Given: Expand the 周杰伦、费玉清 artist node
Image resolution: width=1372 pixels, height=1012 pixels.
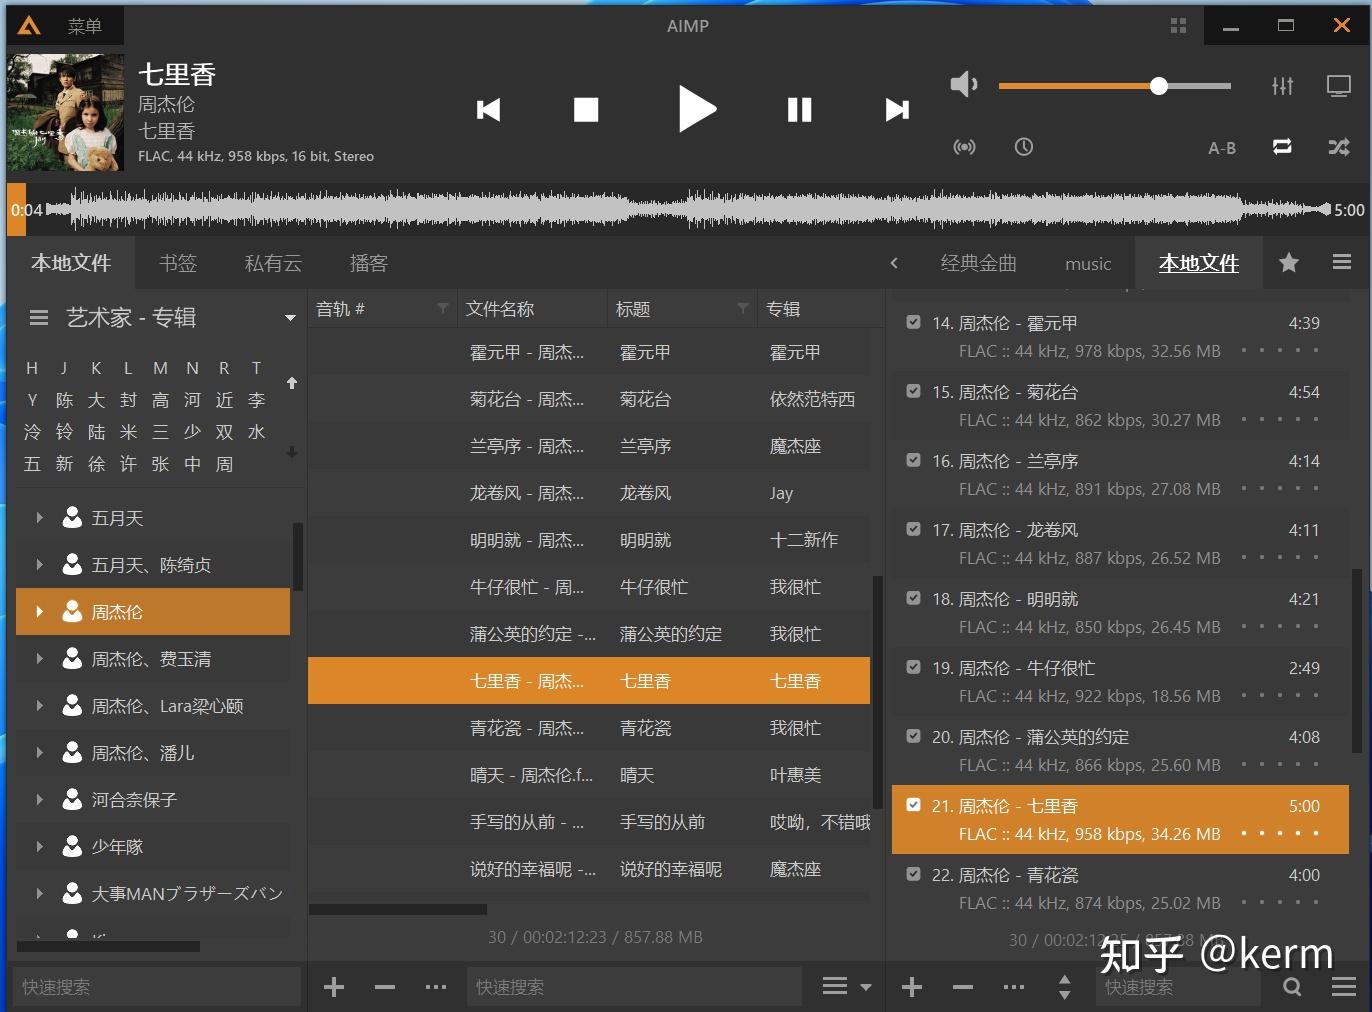Looking at the screenshot, I should tap(39, 659).
